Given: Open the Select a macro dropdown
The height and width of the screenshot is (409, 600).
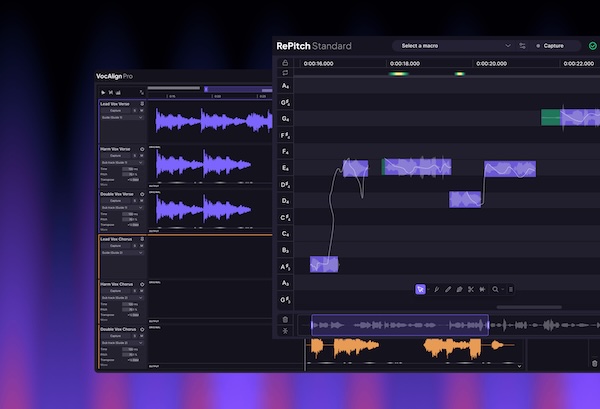Looking at the screenshot, I should [454, 46].
